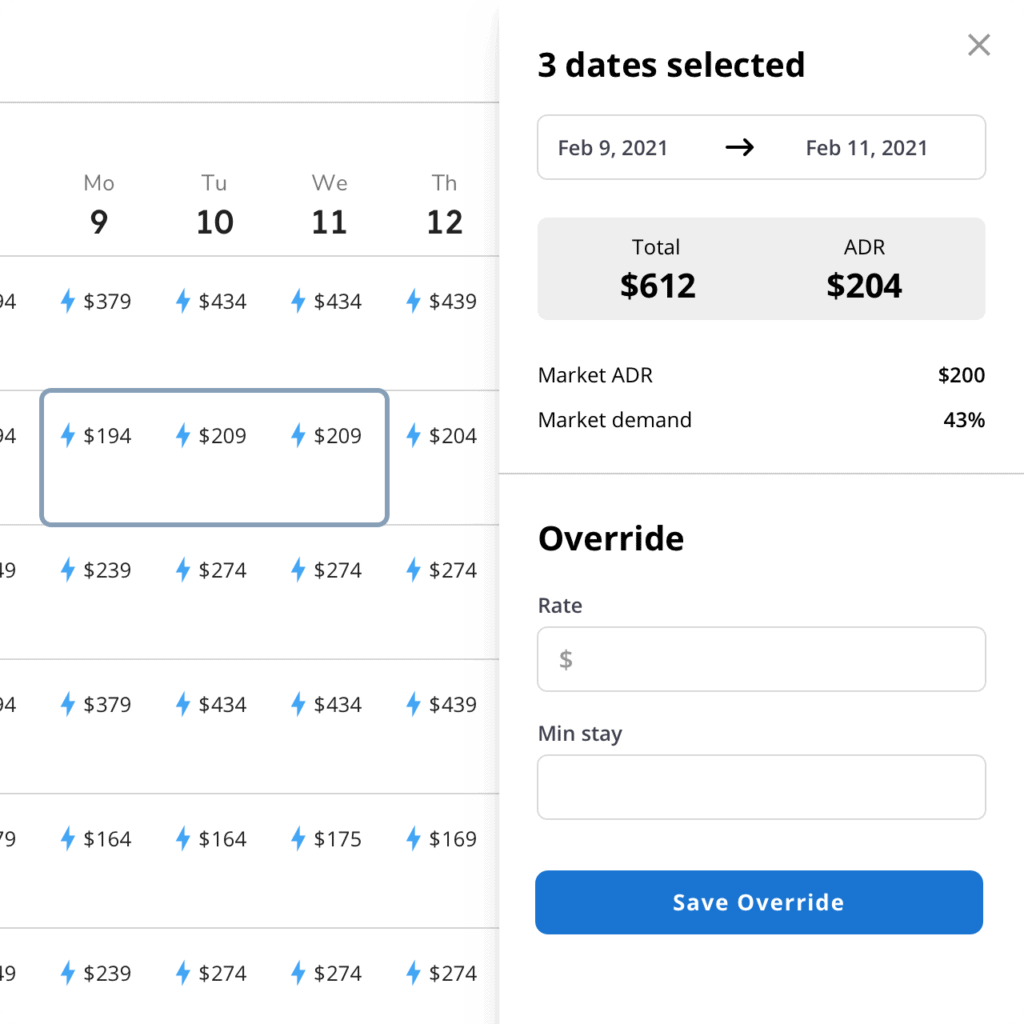Close the dates selected panel
This screenshot has height=1024, width=1024.
tap(978, 45)
